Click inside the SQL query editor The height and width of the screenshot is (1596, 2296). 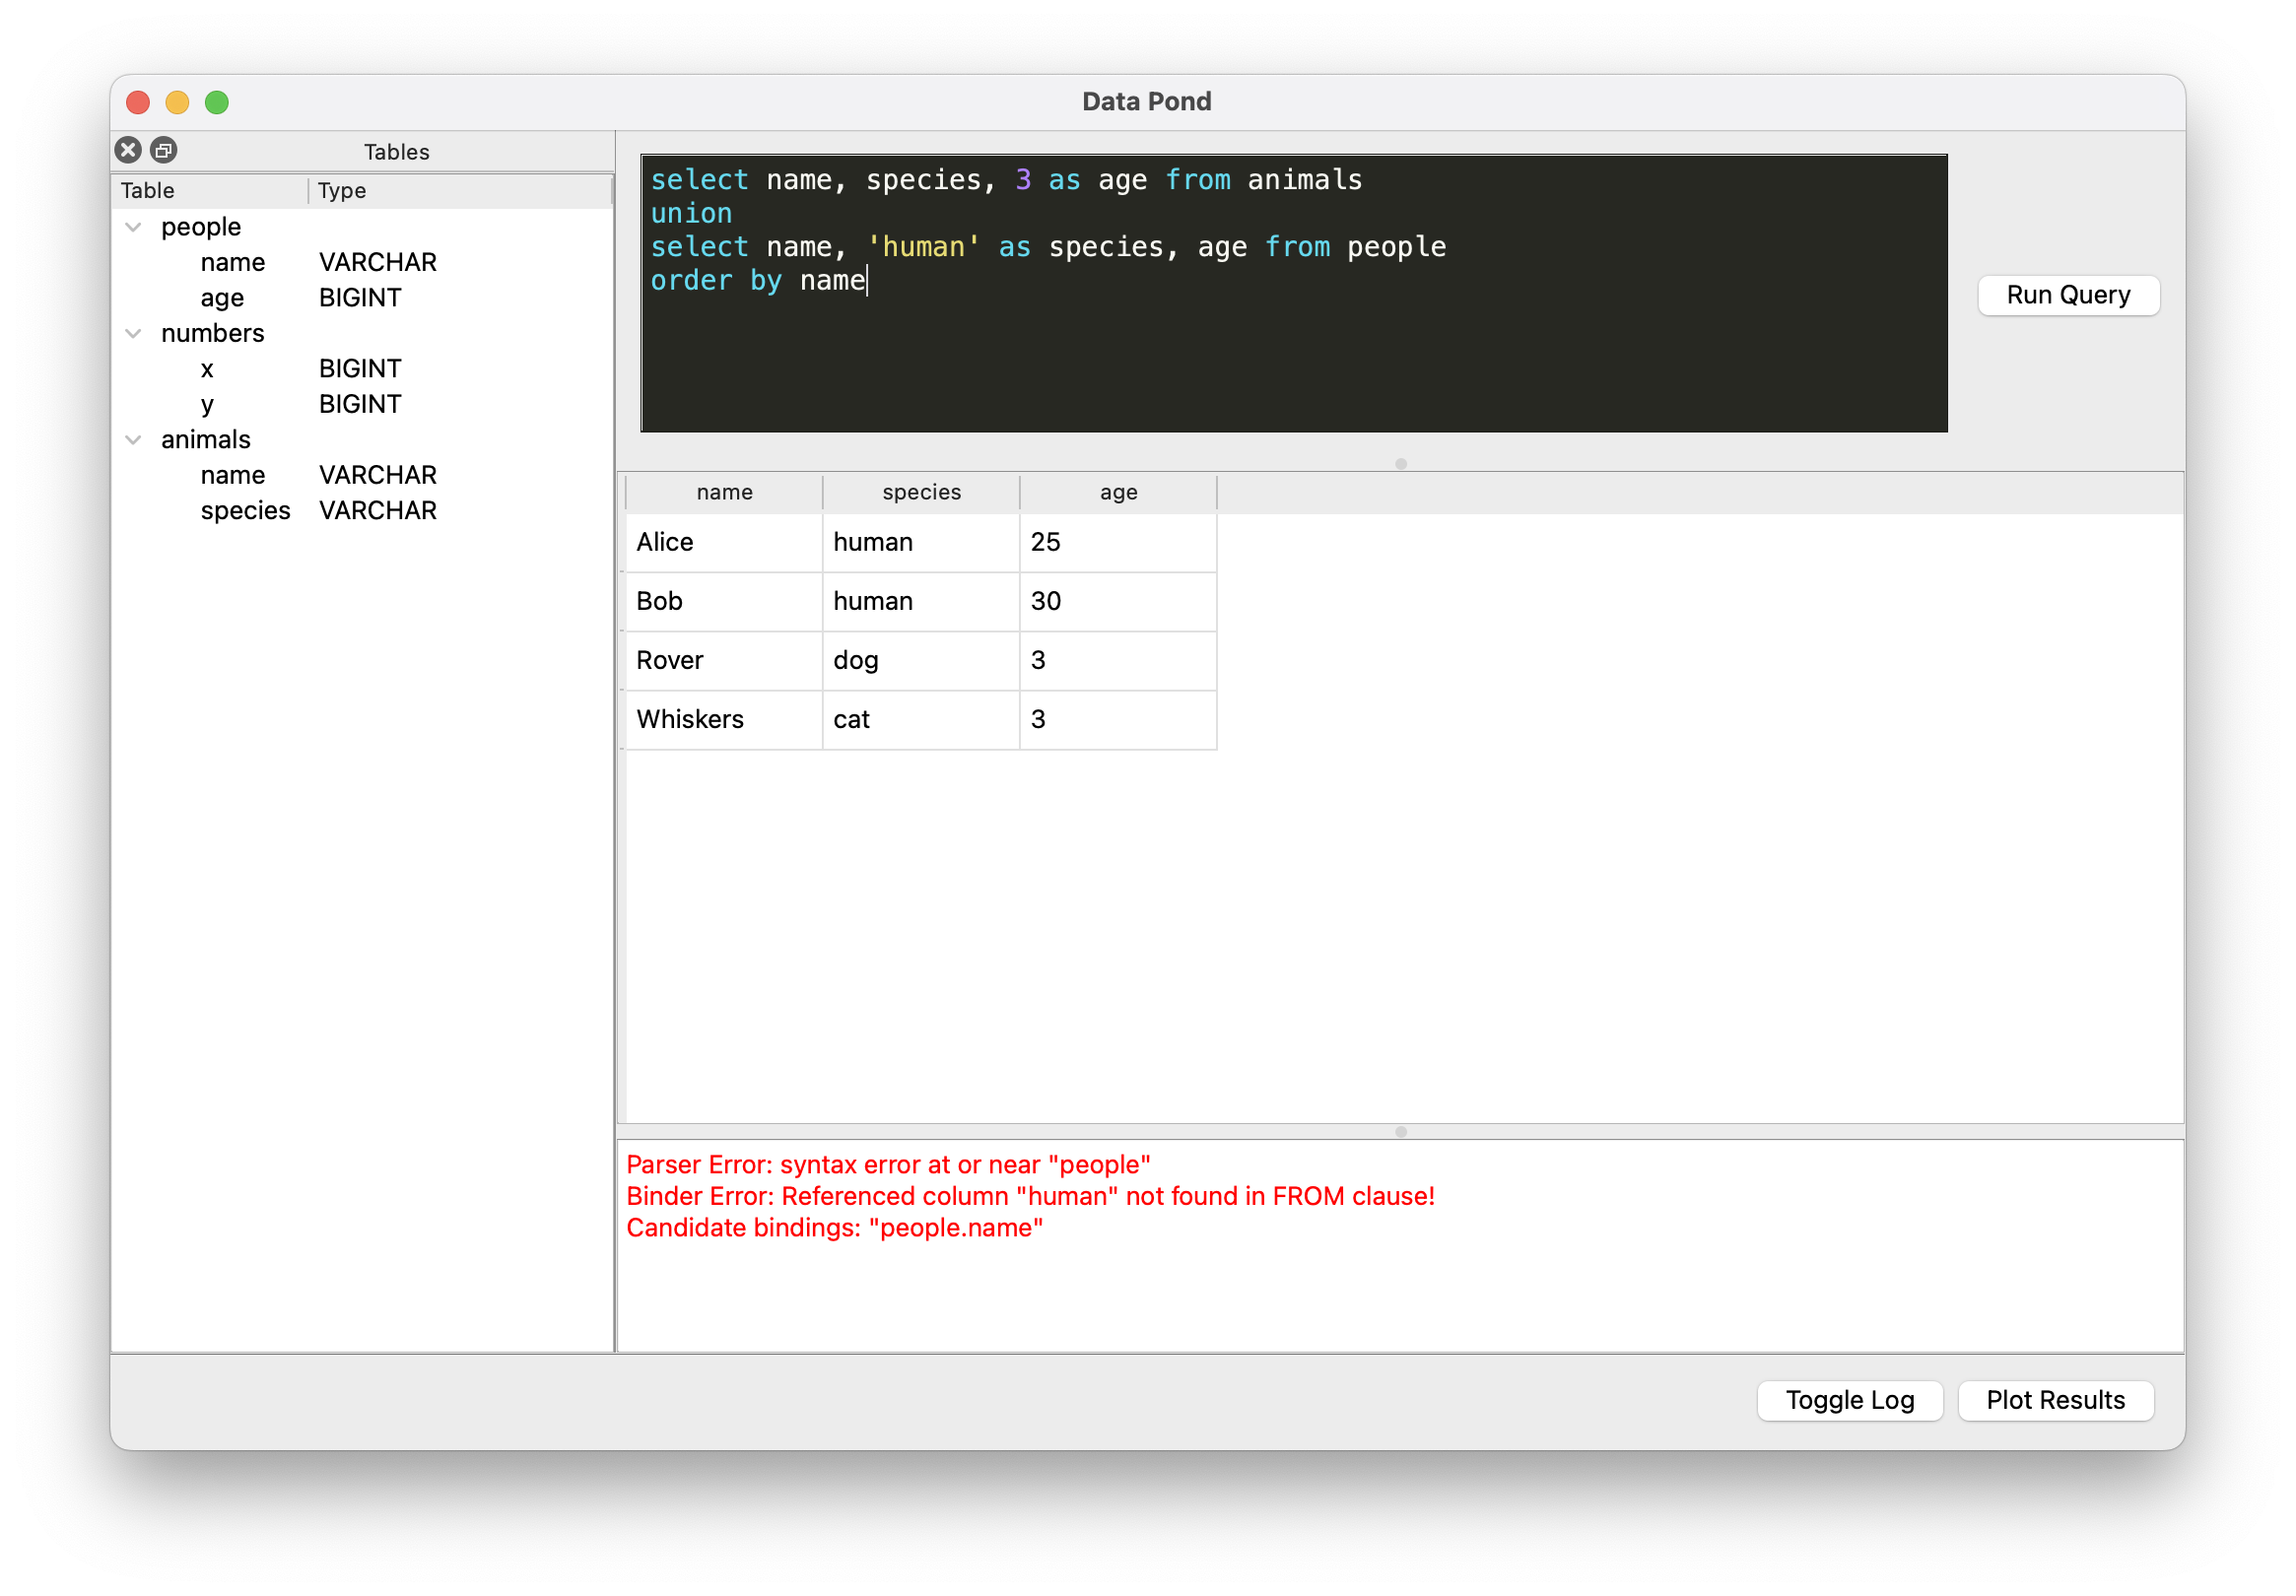tap(1293, 350)
